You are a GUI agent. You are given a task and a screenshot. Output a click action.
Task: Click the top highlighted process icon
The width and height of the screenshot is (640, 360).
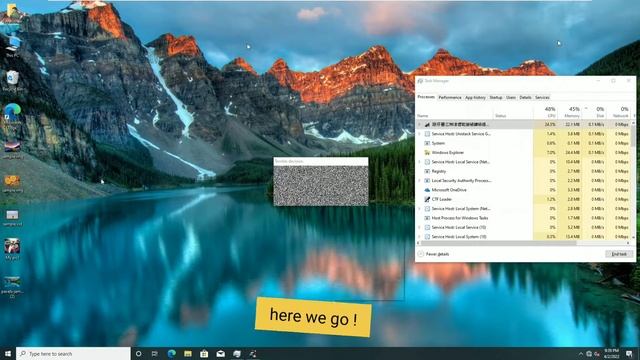coord(427,124)
